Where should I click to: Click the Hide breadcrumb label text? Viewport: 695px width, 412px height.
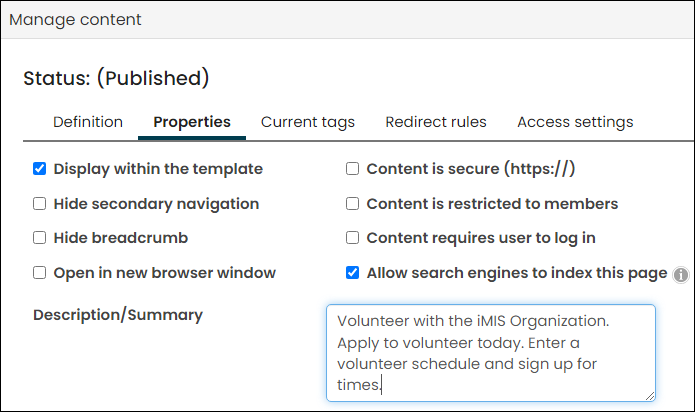coord(121,238)
